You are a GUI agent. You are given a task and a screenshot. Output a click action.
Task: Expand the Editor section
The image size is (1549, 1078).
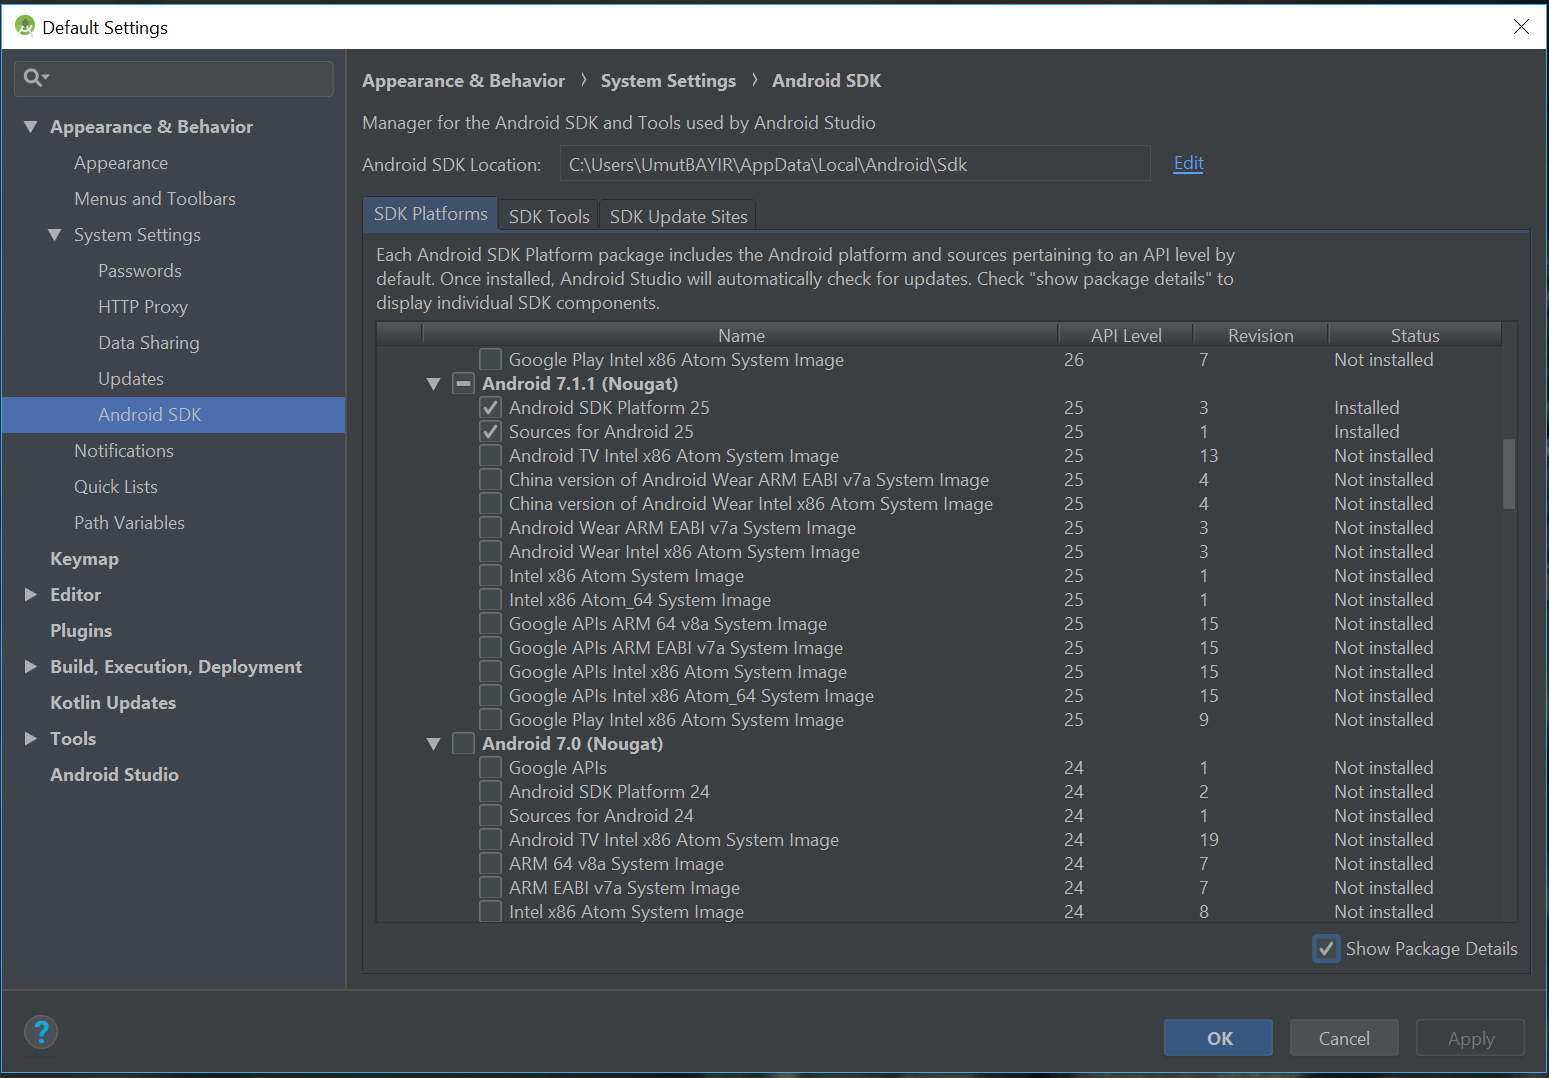pyautogui.click(x=31, y=595)
